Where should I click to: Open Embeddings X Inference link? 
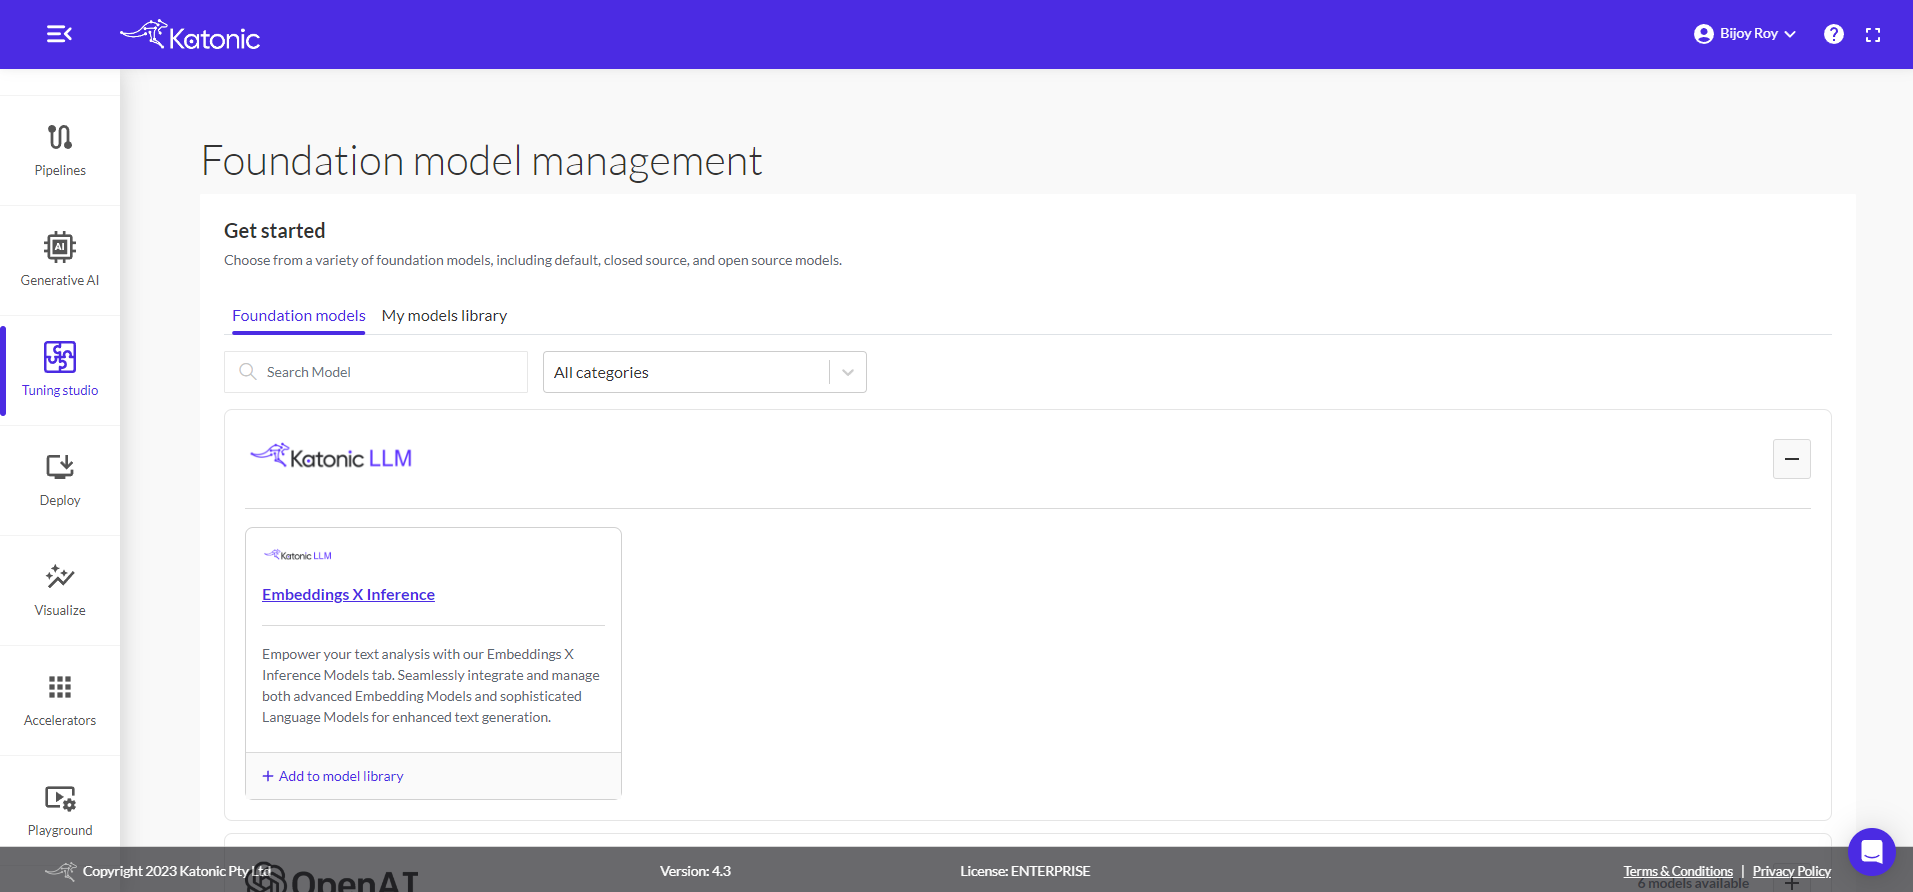(x=348, y=595)
